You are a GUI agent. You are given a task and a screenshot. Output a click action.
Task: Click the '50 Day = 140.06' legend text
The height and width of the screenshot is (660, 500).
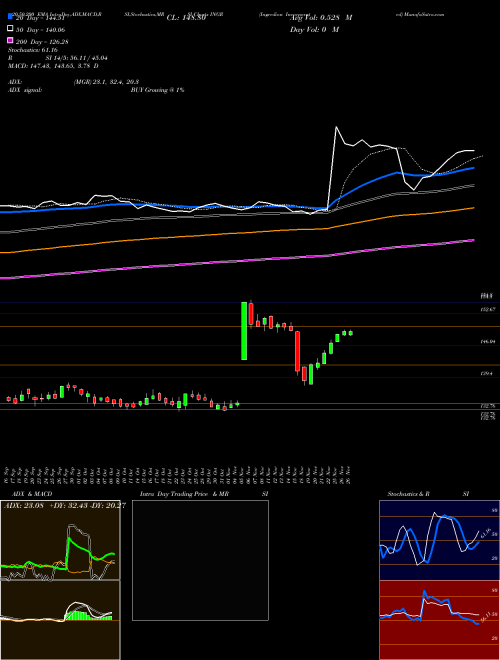point(41,30)
